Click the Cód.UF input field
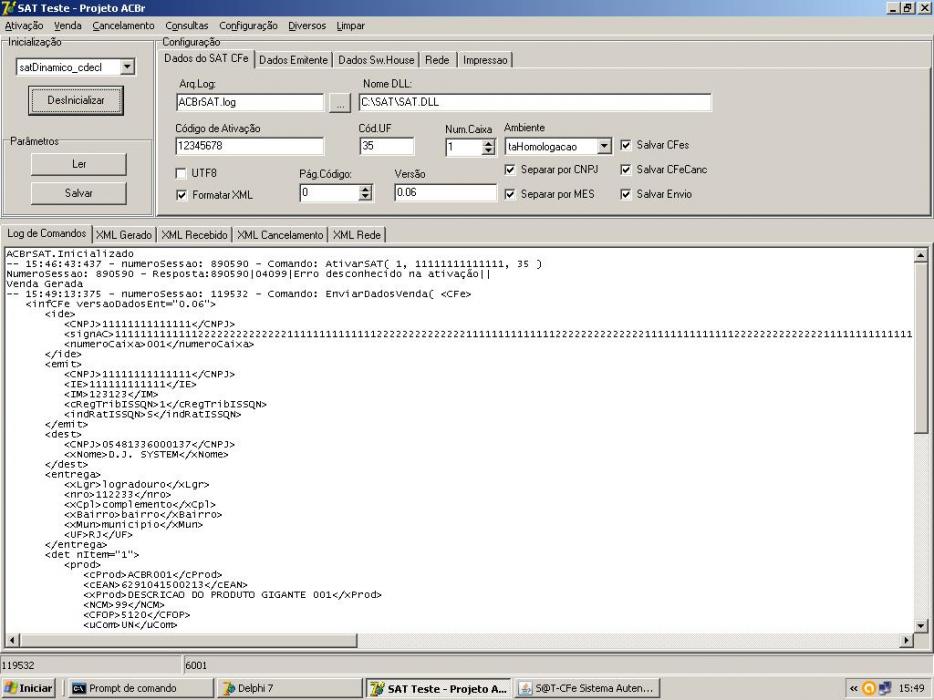934x700 pixels. point(387,146)
